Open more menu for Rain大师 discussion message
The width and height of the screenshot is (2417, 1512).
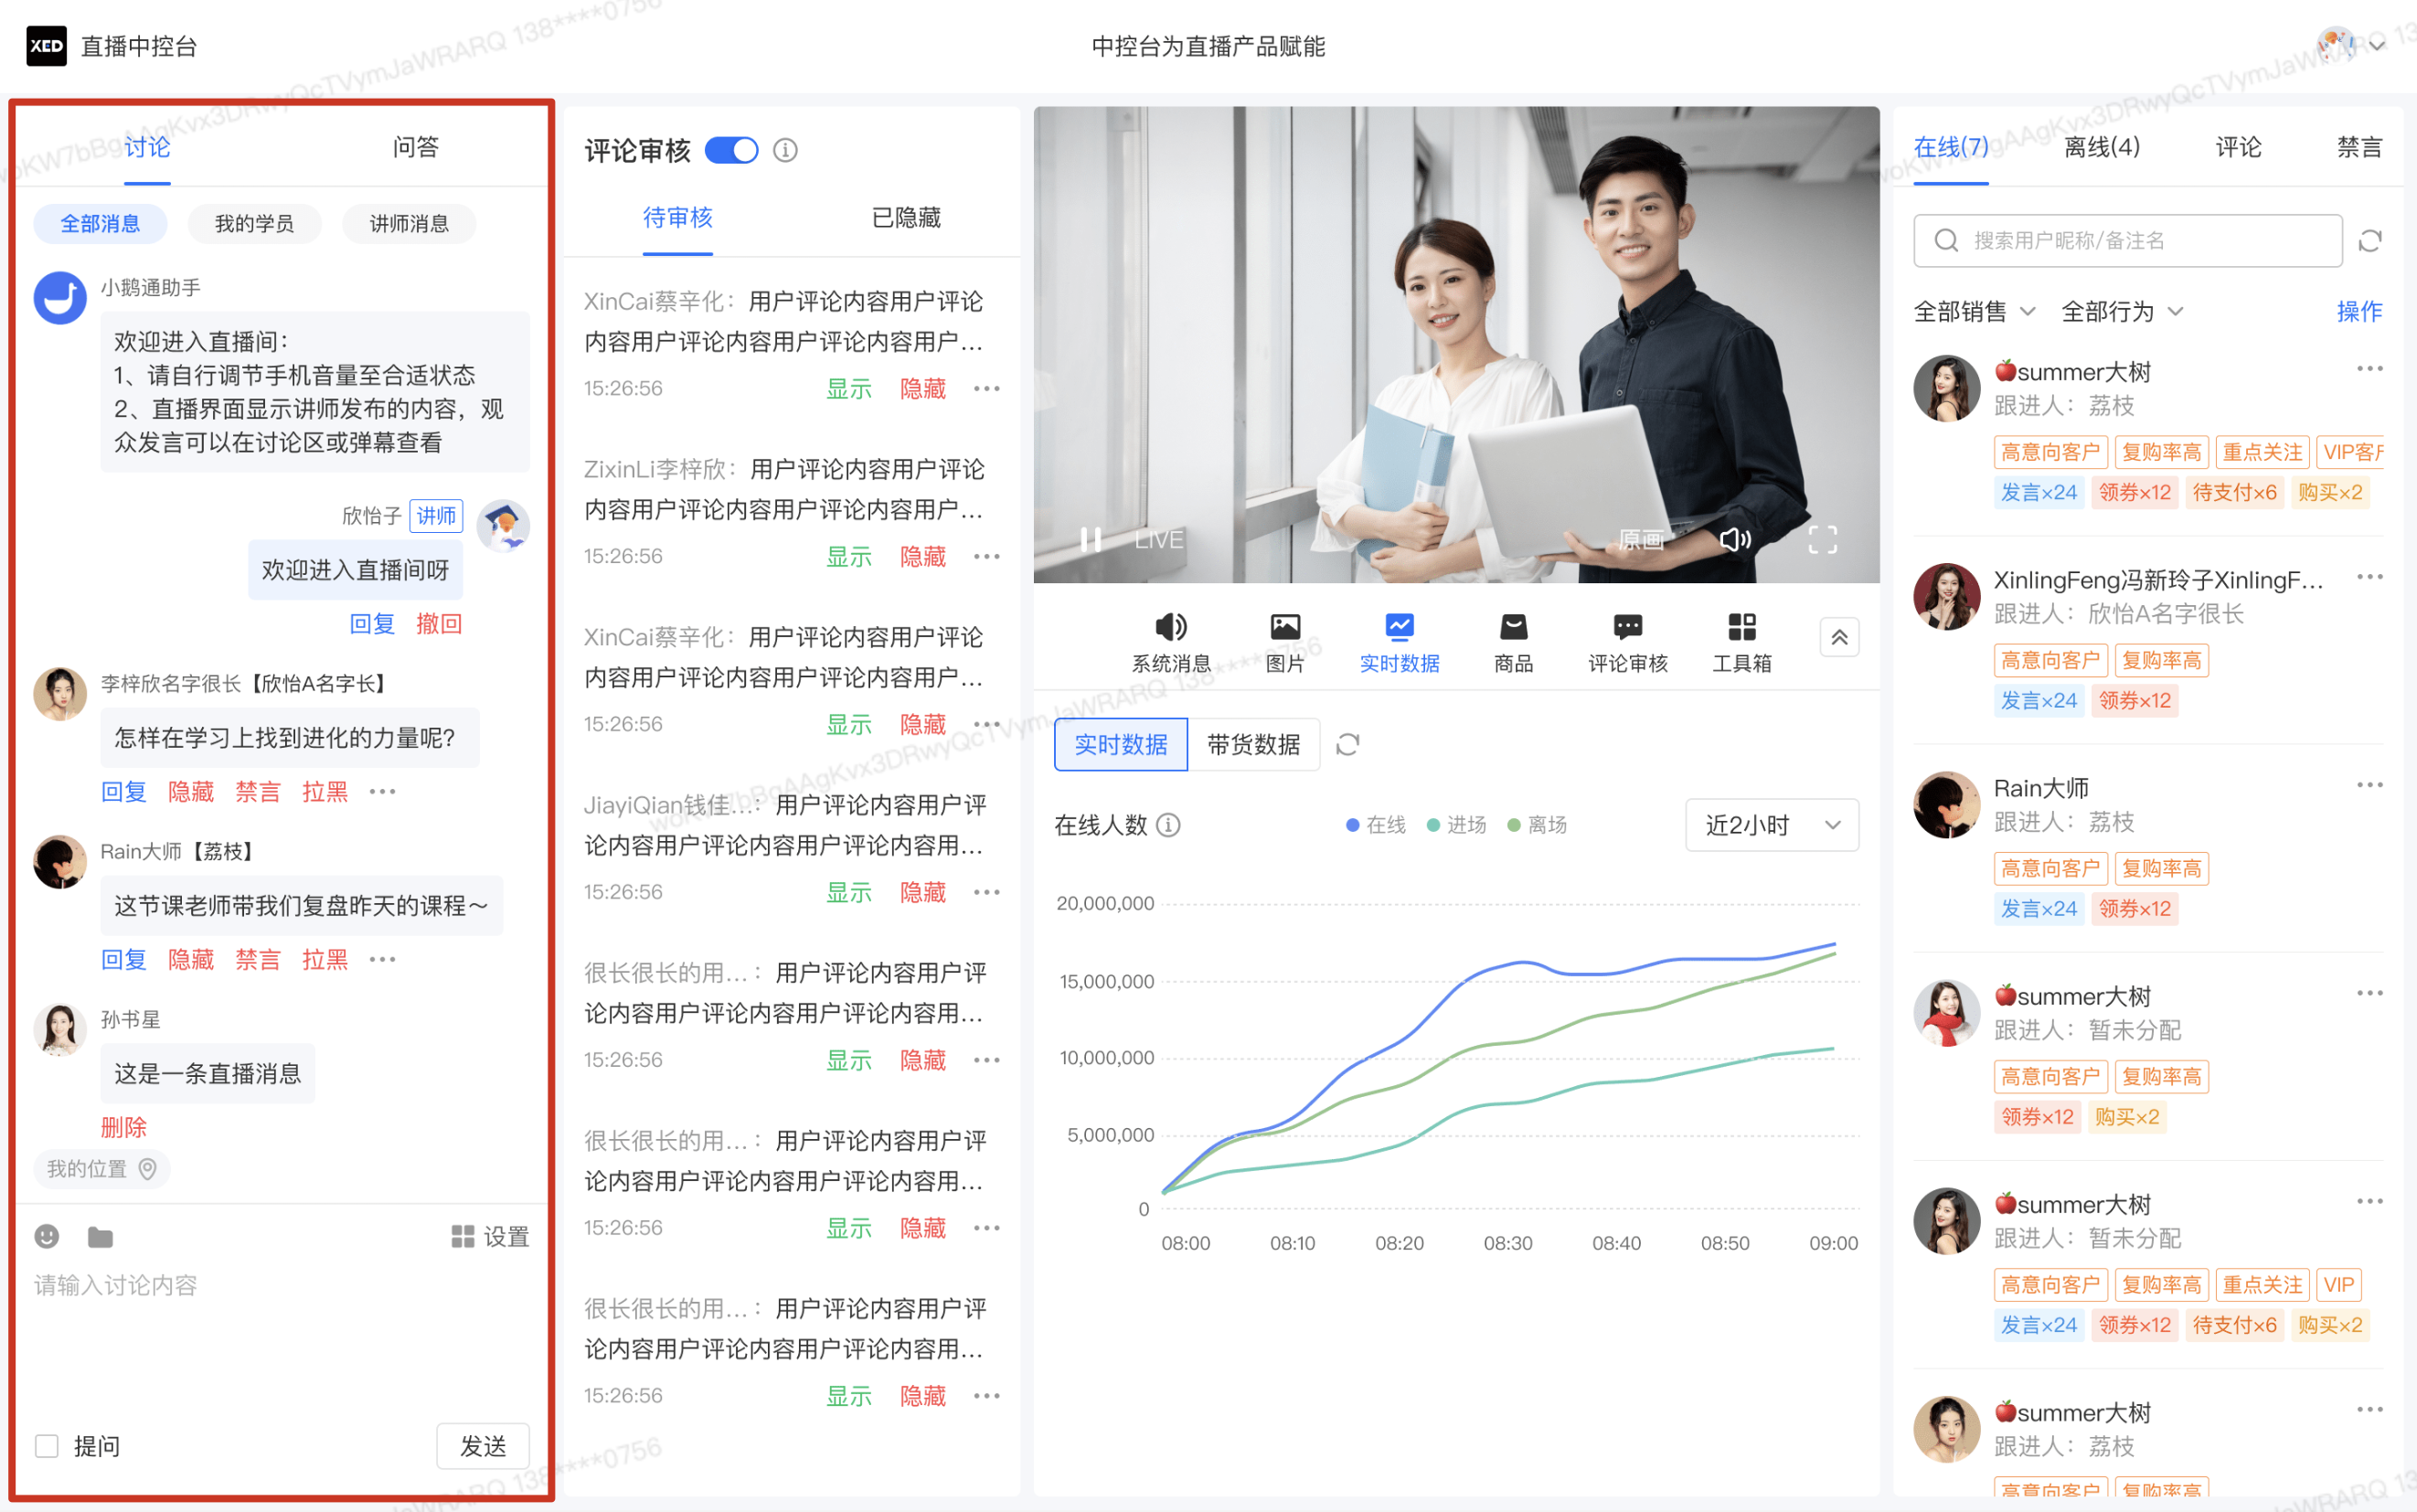[x=382, y=960]
